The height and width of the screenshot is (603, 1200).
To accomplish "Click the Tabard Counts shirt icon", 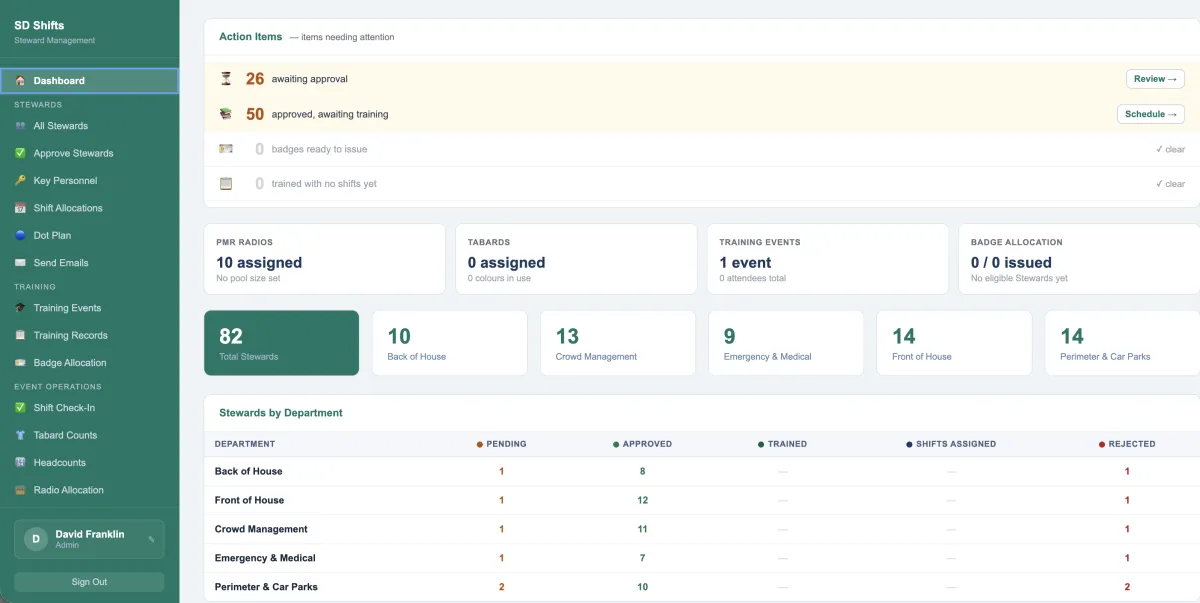I will pos(20,435).
